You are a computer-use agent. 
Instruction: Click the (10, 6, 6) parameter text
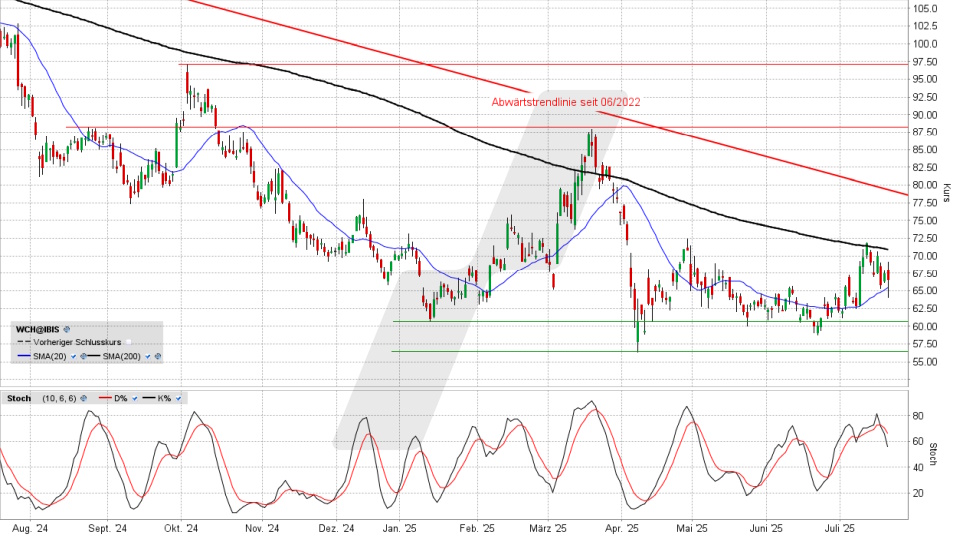pyautogui.click(x=59, y=398)
